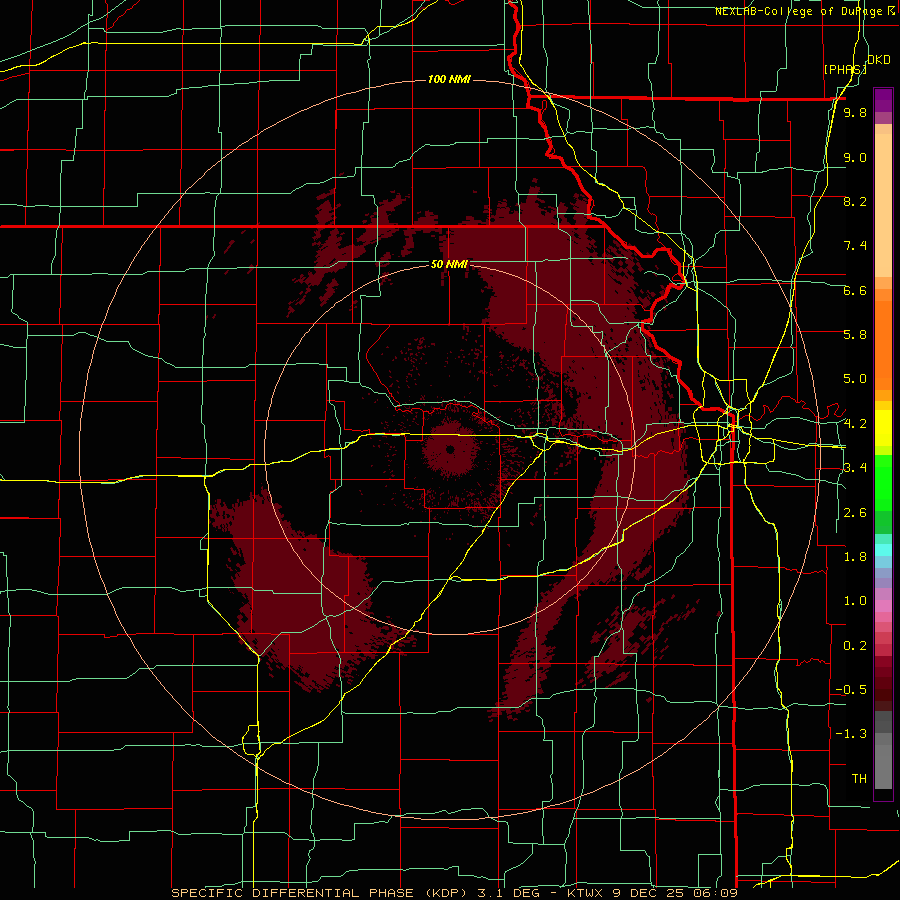Click the cyan segment of the color bar
Viewport: 900px width, 900px height.
[x=883, y=549]
